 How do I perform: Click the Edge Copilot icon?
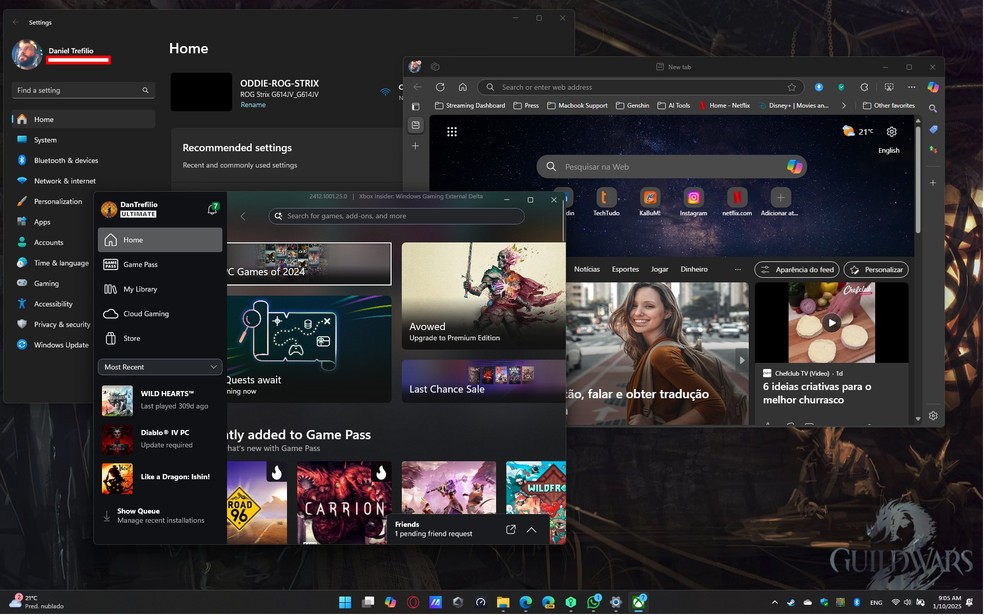pos(933,87)
